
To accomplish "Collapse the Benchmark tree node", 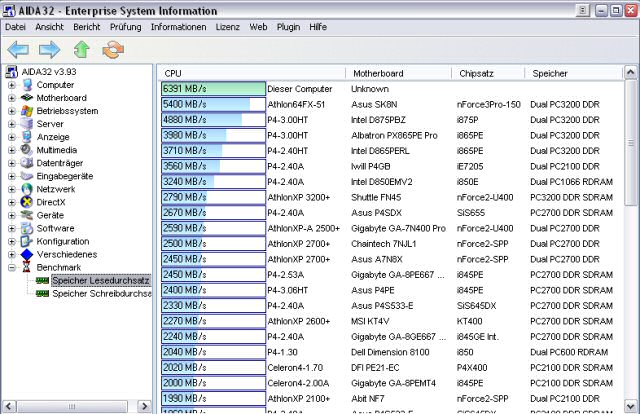I will coord(12,268).
